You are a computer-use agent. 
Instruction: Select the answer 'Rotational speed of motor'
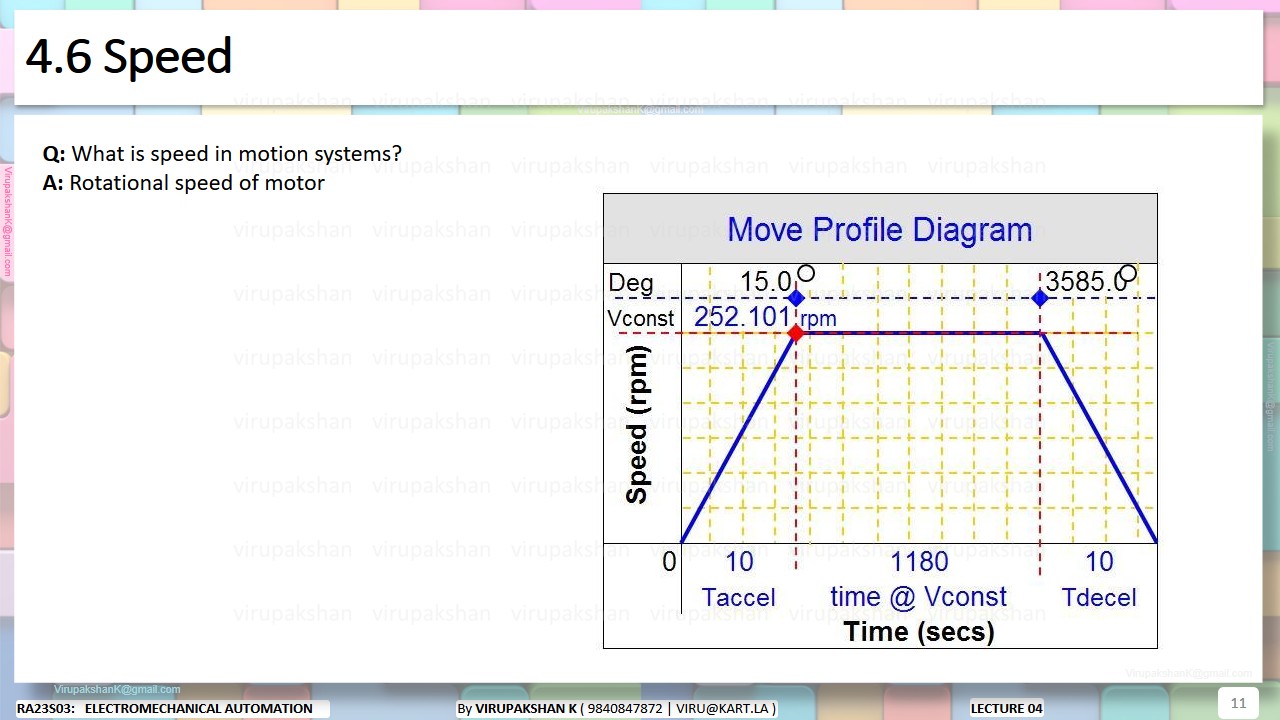click(x=197, y=183)
